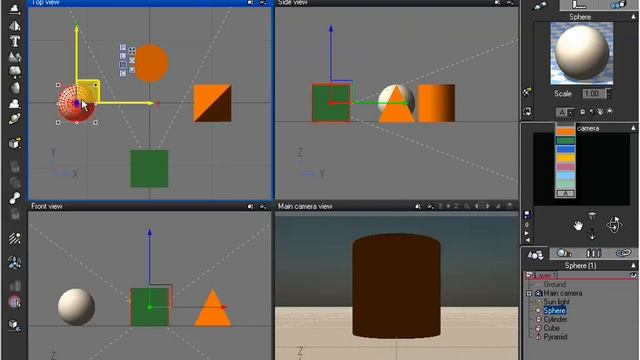640x360 pixels.
Task: Pick the blue color swatch in dropdown
Action: click(x=565, y=149)
